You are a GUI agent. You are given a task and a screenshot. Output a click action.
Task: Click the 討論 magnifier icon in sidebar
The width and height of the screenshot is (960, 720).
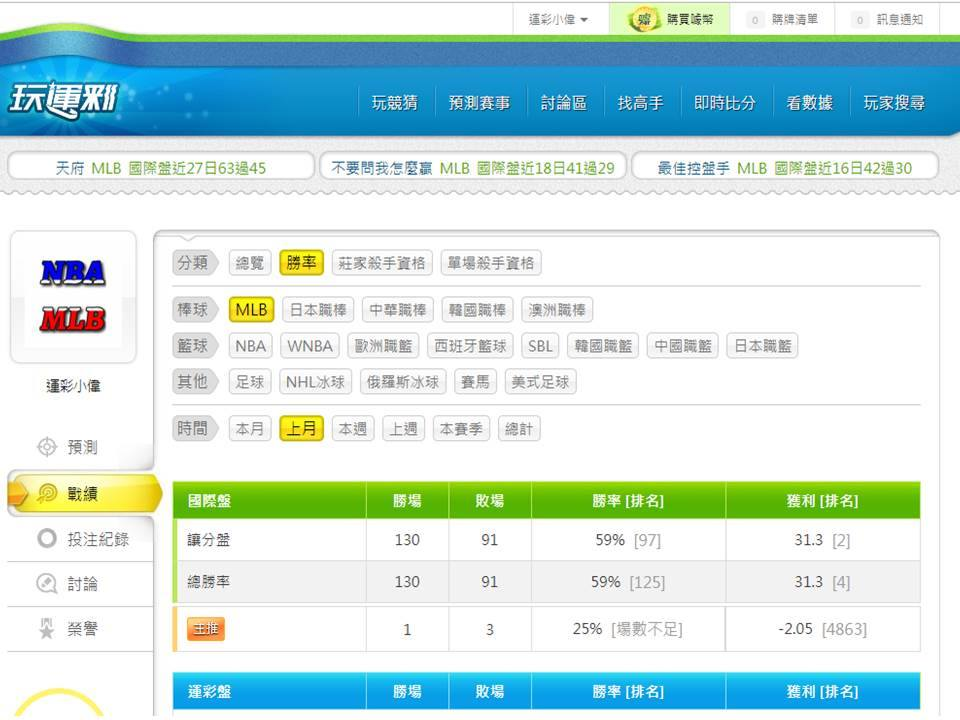pos(47,583)
